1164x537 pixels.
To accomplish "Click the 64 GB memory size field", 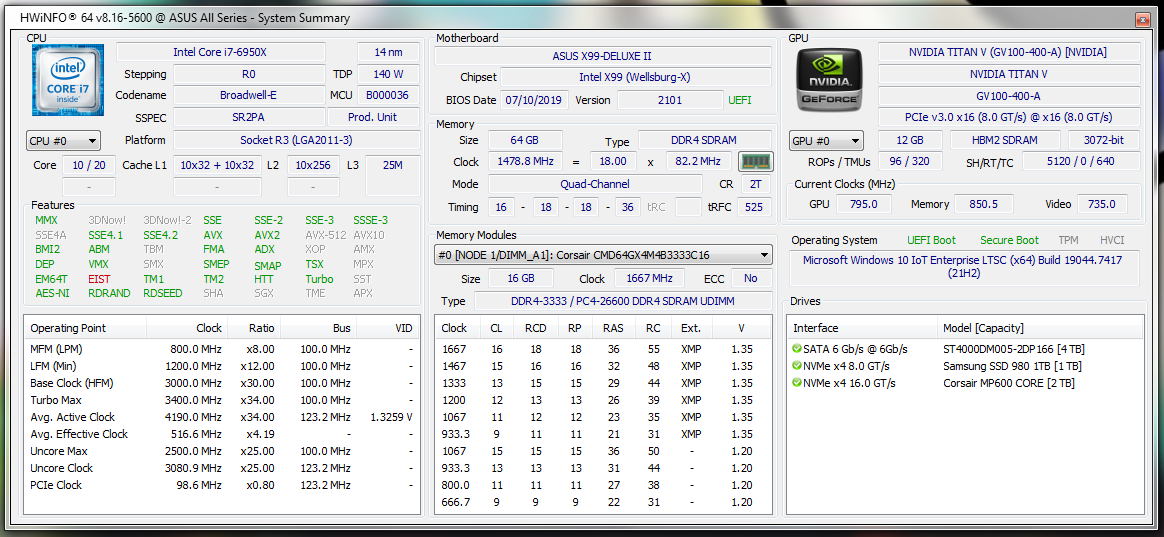I will tap(525, 140).
